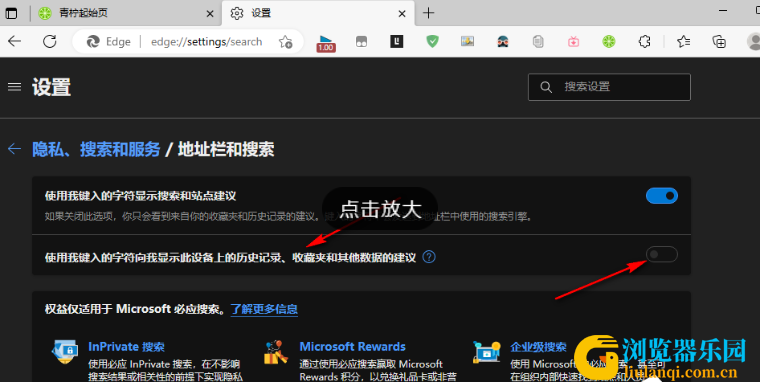This screenshot has width=760, height=382.
Task: Turn off 显示搜索和站点建议 toggle
Action: tap(662, 196)
